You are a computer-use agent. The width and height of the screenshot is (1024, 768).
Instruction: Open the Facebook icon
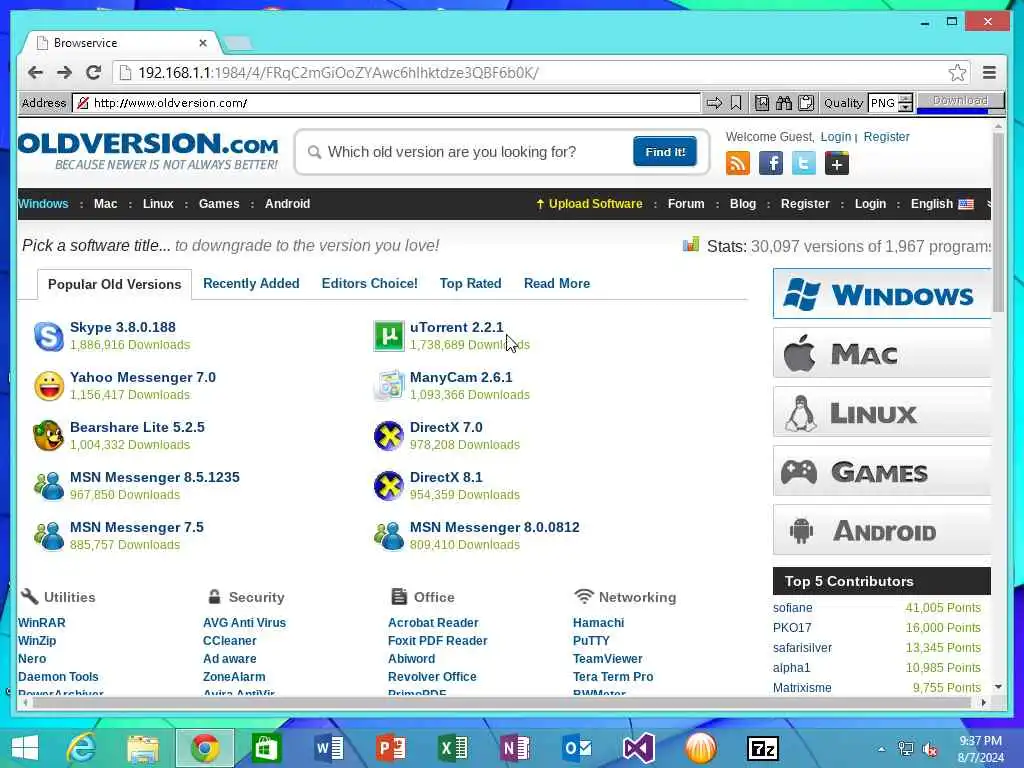pos(771,163)
